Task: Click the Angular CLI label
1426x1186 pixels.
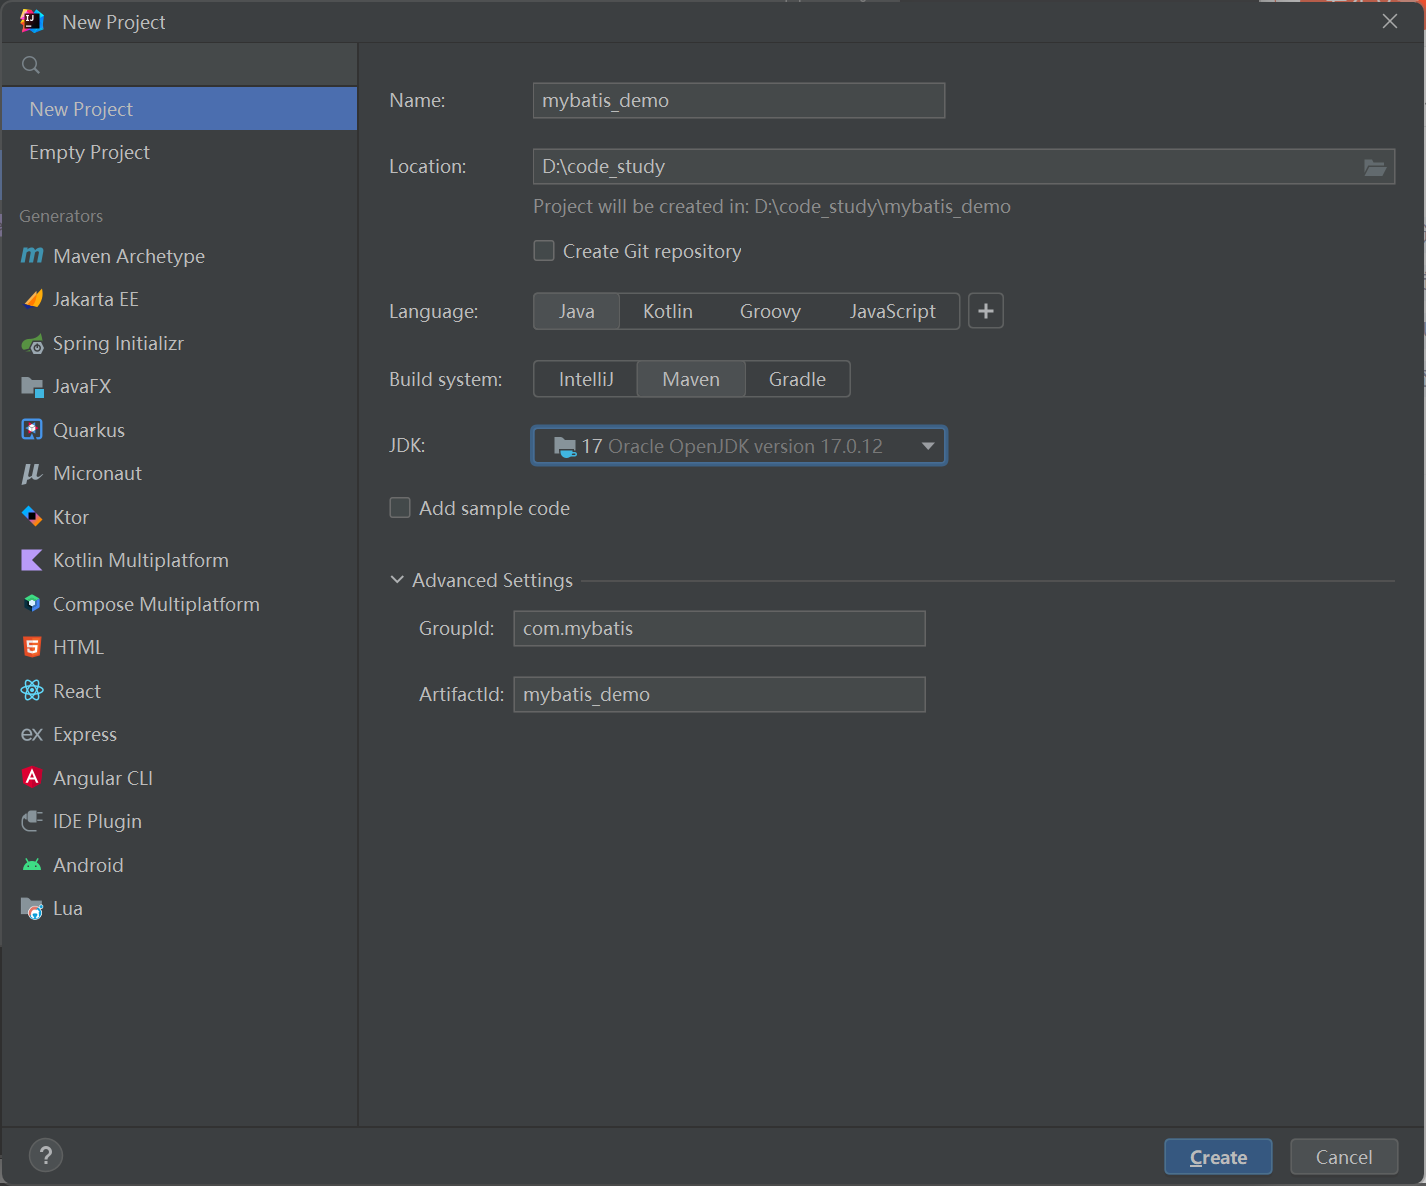Action: coord(103,778)
